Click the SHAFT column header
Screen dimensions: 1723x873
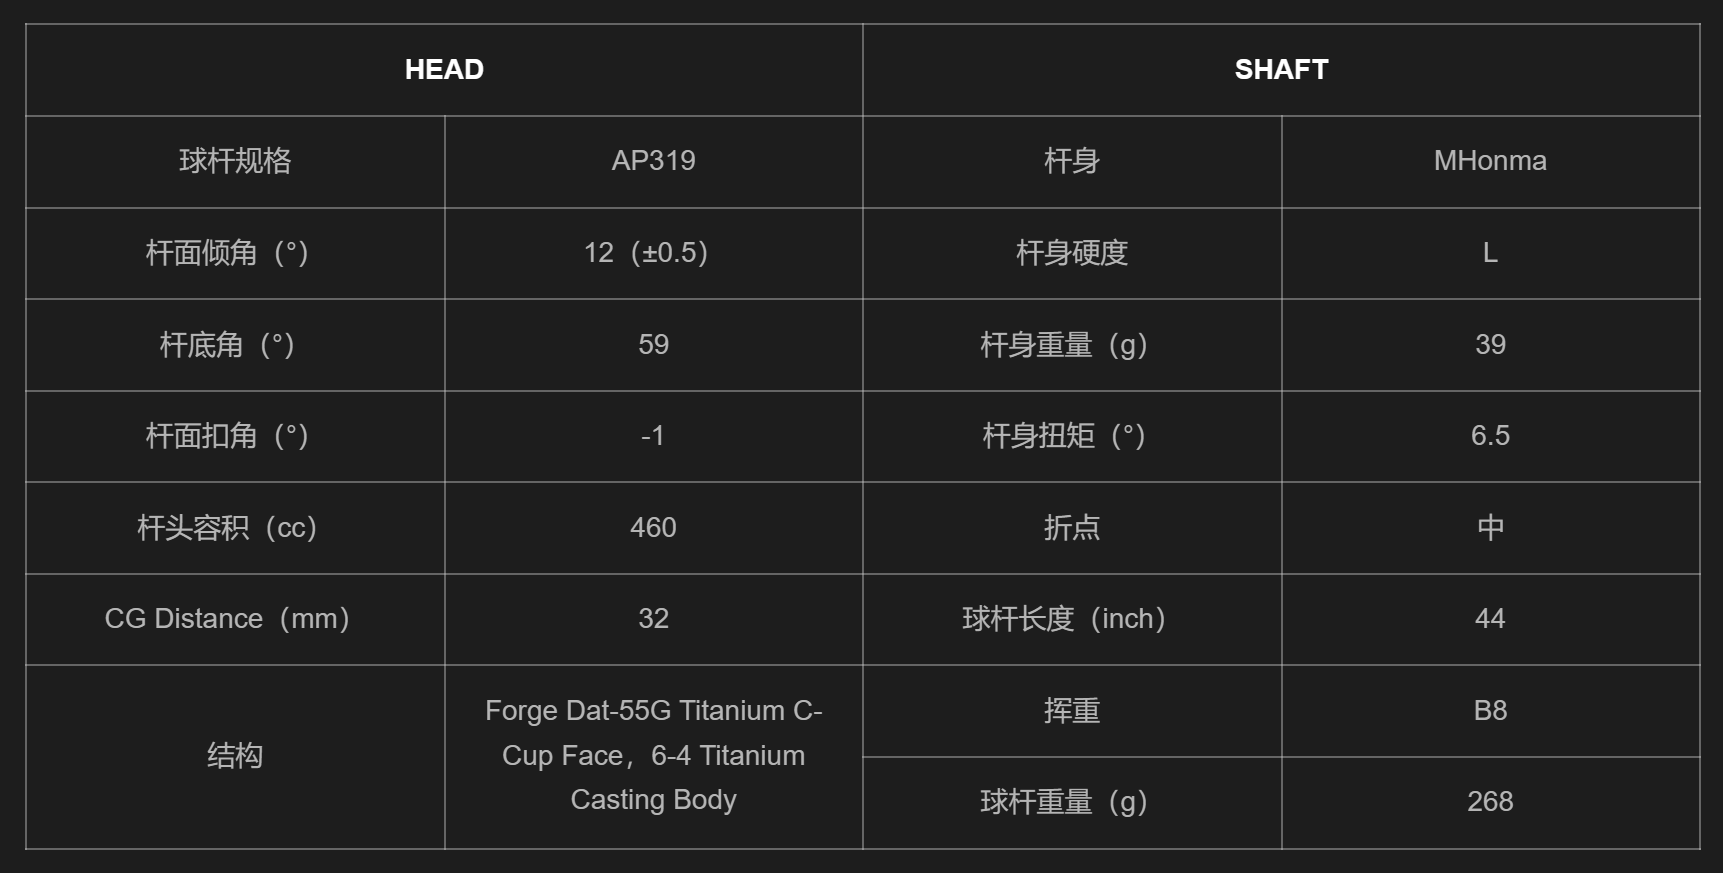pos(1281,70)
